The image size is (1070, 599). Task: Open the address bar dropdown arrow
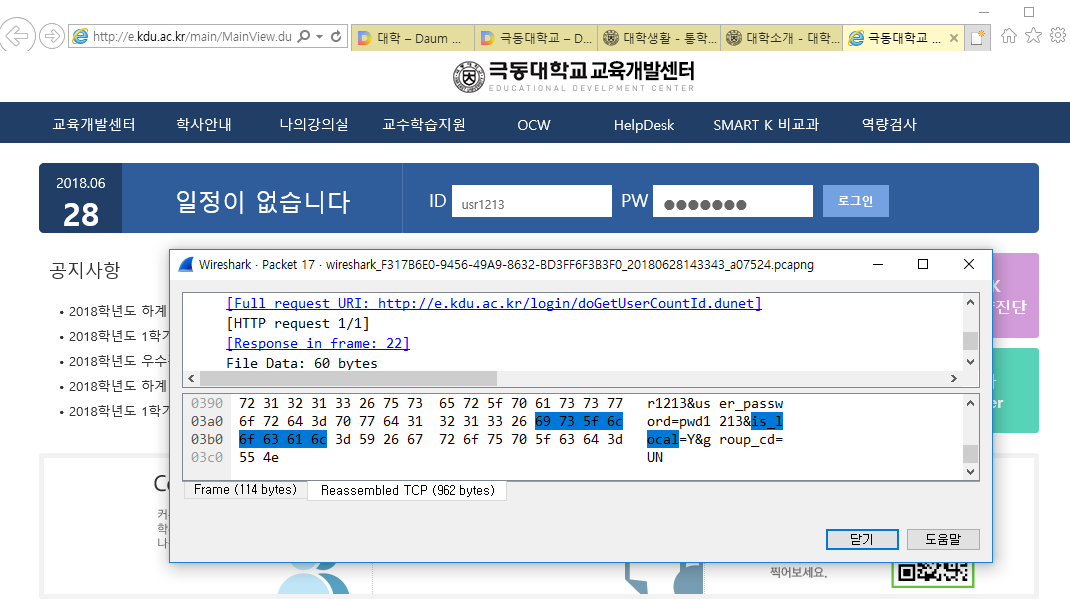[319, 36]
